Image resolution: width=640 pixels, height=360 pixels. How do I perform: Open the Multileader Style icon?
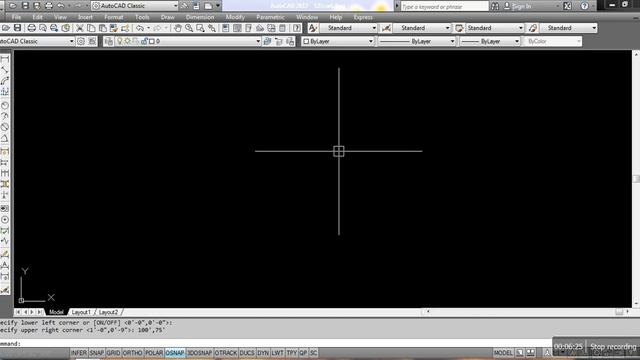pos(533,28)
